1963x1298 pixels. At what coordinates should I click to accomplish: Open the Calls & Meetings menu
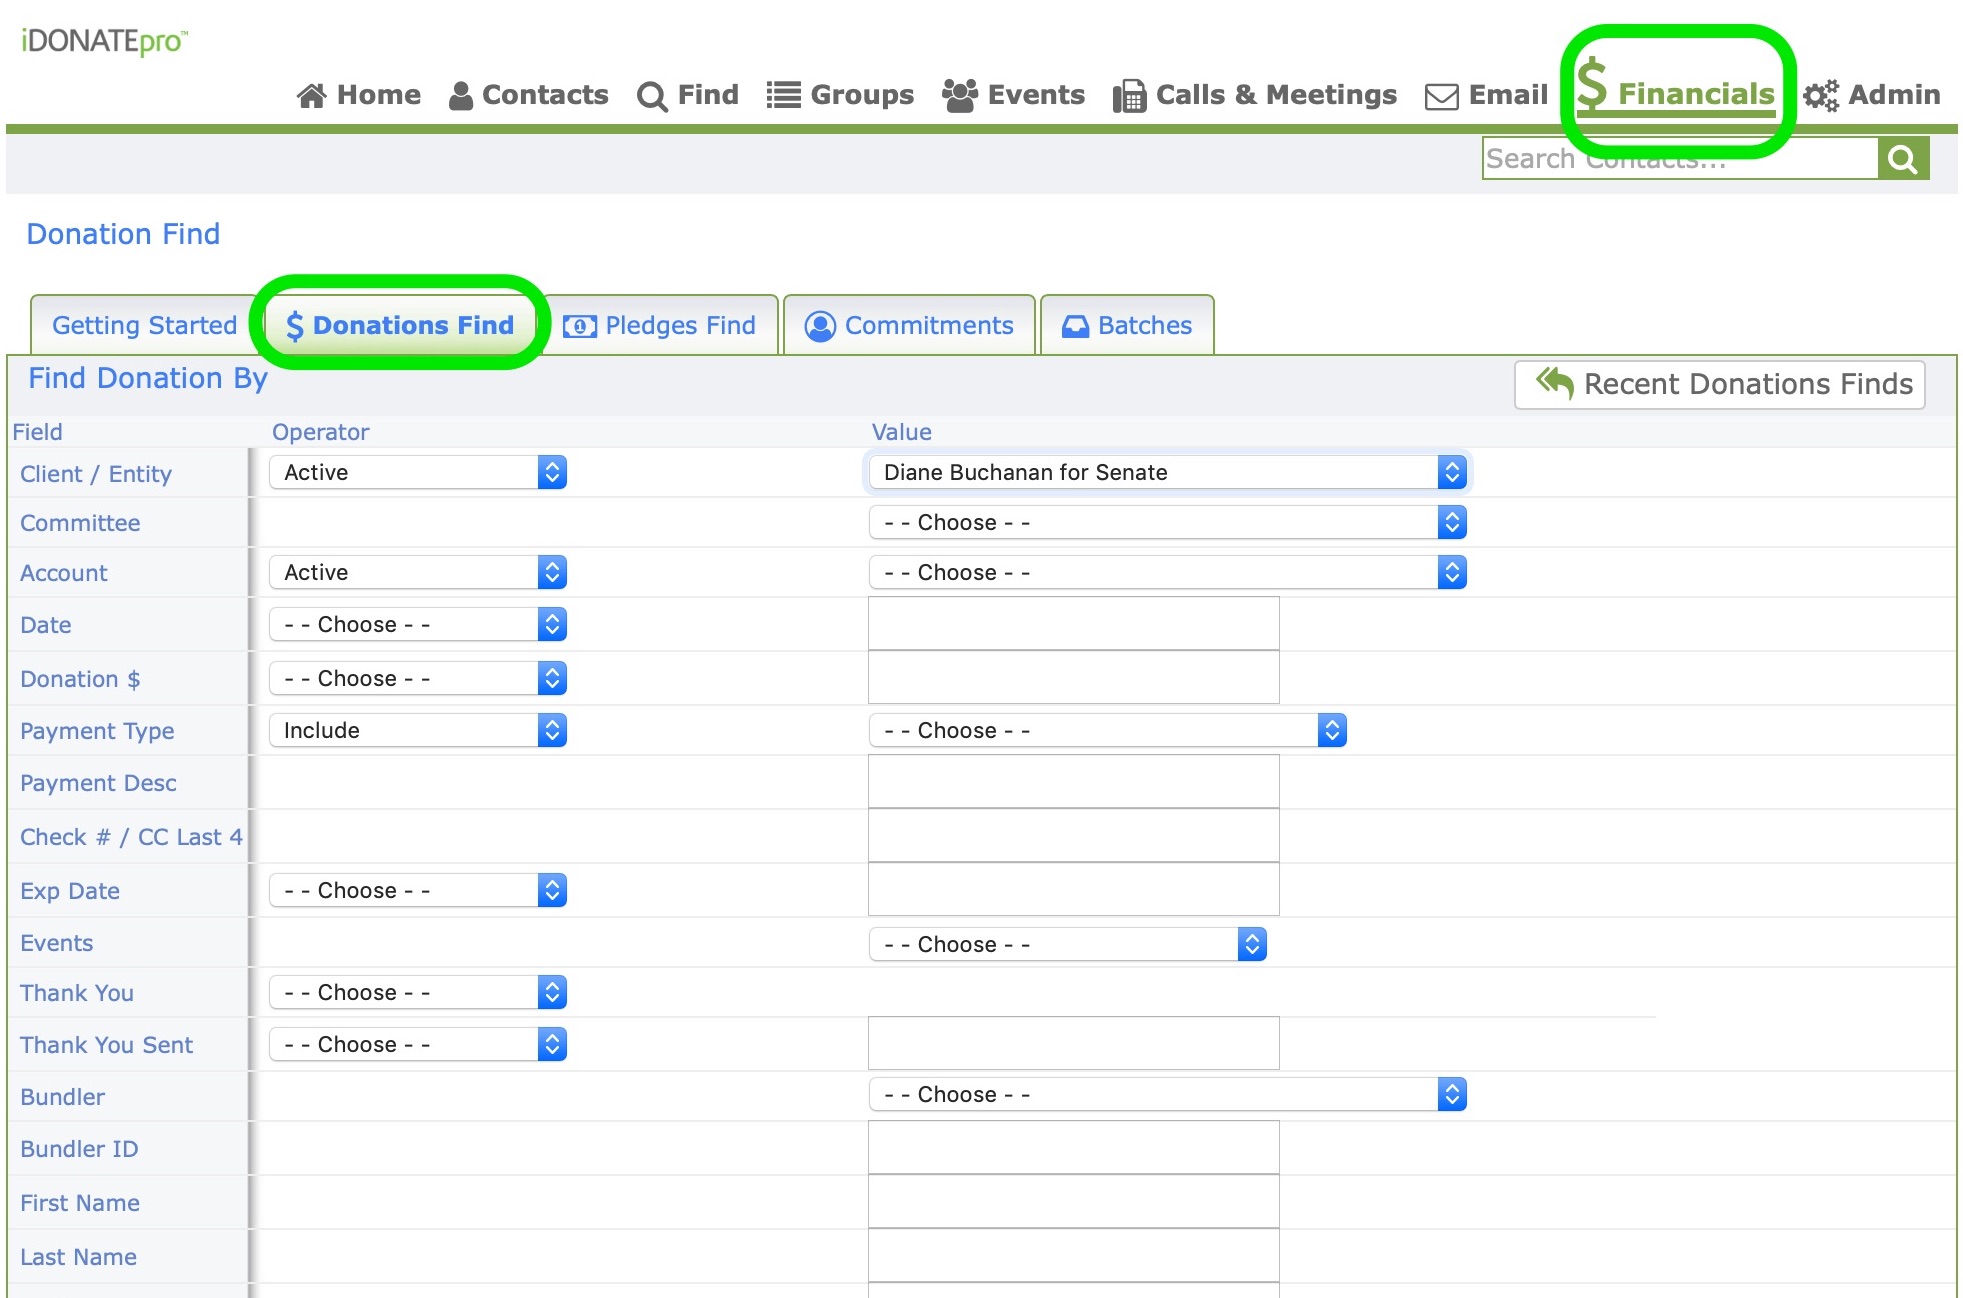[1255, 96]
